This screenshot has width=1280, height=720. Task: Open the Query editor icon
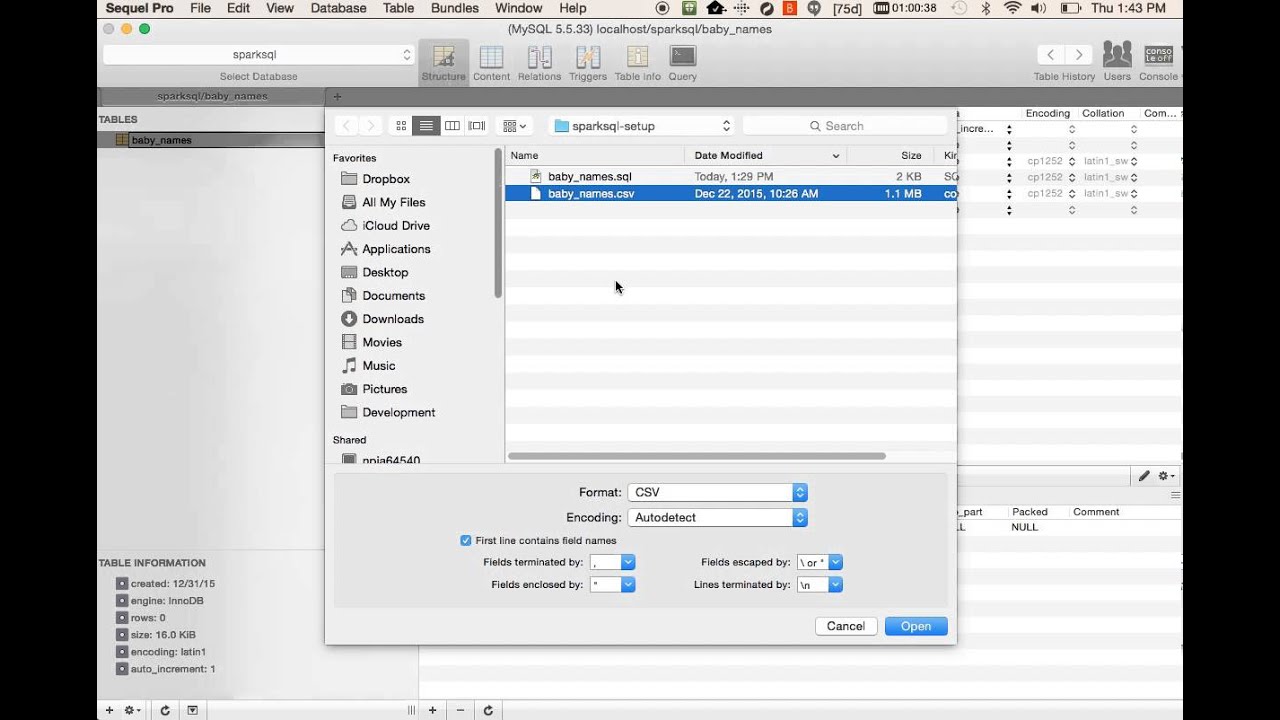[x=683, y=62]
